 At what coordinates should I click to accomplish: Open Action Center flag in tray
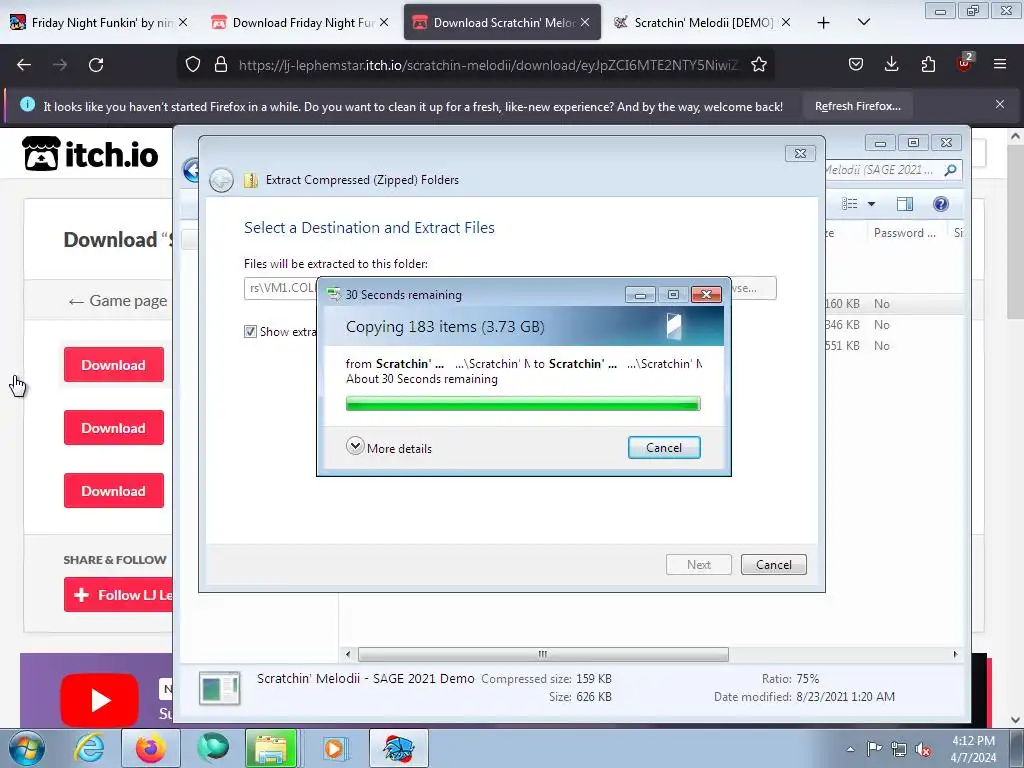[874, 749]
